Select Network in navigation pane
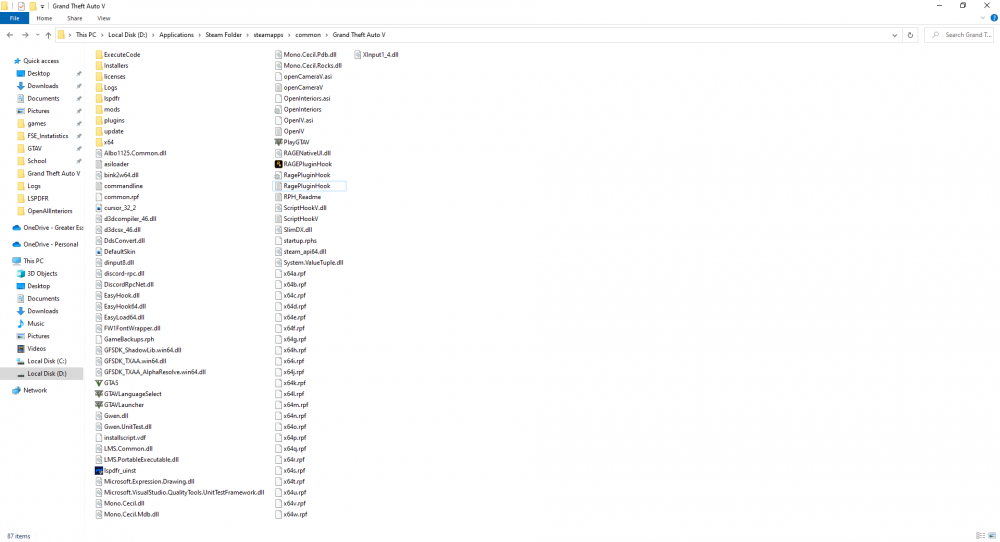The height and width of the screenshot is (542, 1000). tap(35, 390)
